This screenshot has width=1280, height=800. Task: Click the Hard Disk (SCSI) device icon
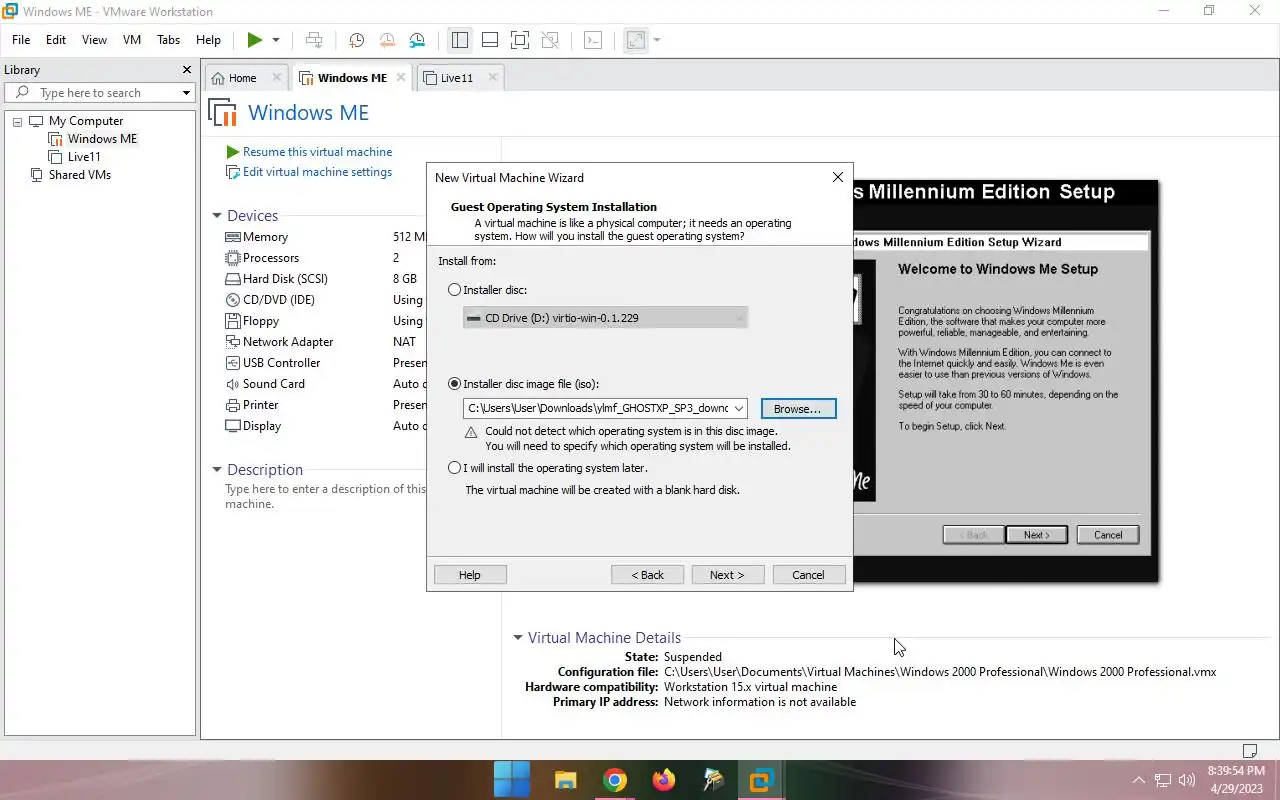coord(233,279)
